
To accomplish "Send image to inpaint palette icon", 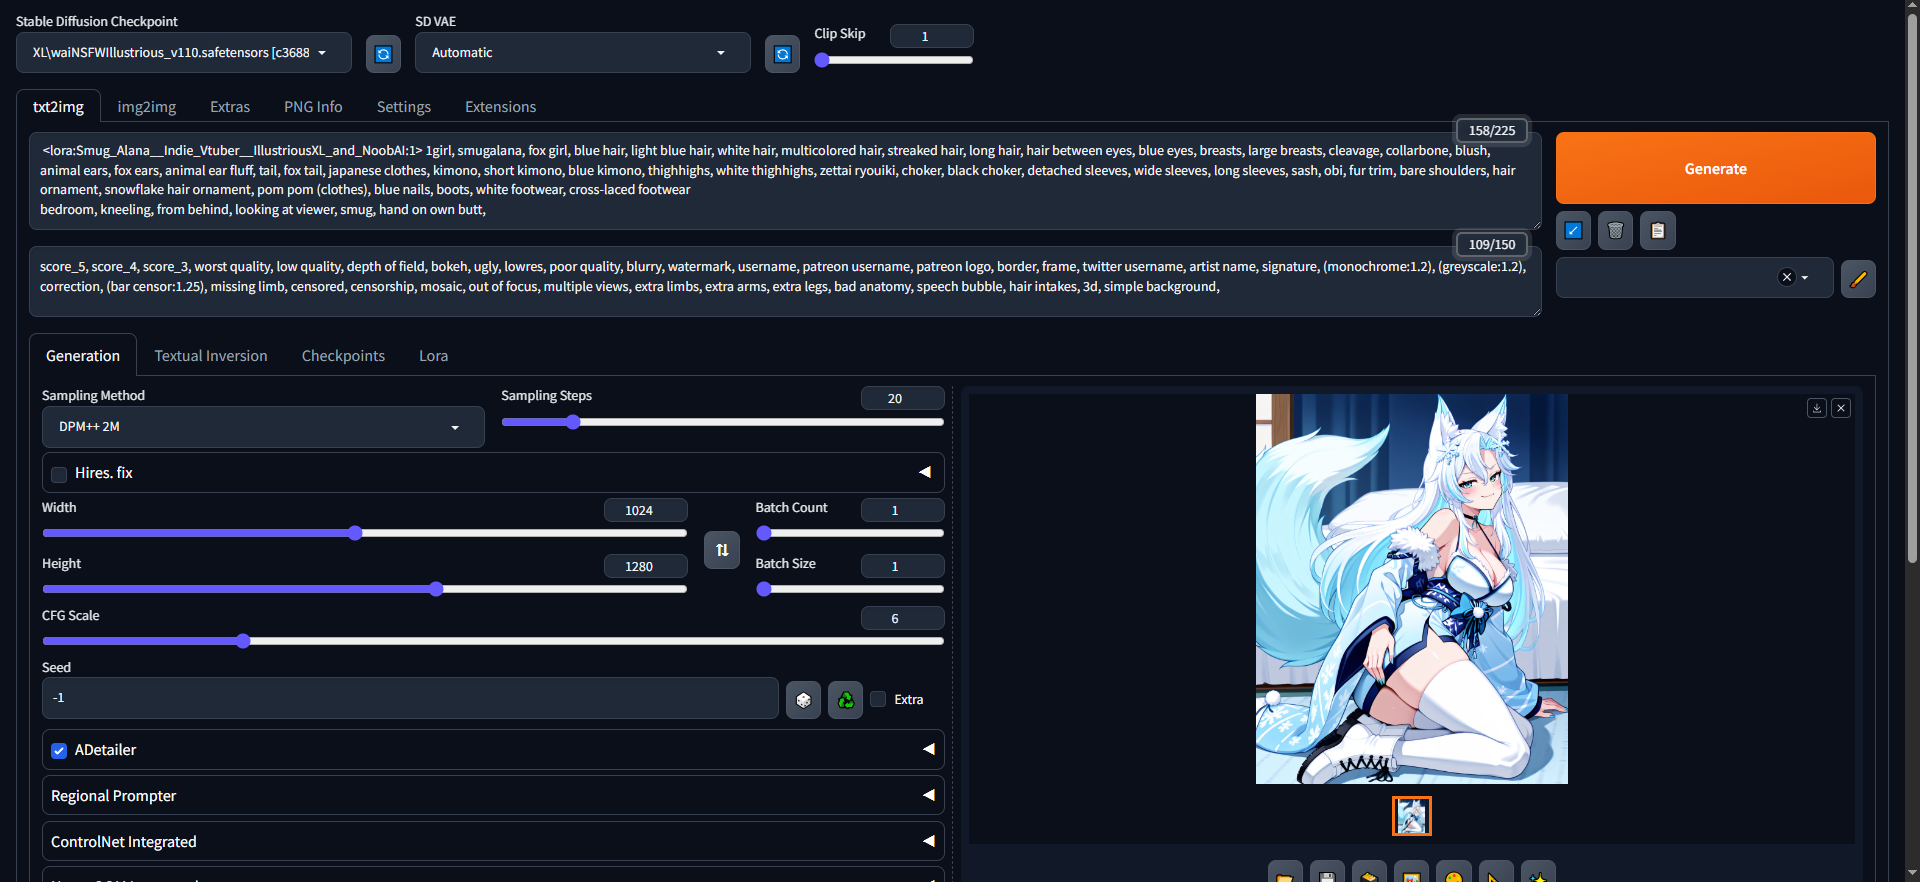I will 1453,872.
